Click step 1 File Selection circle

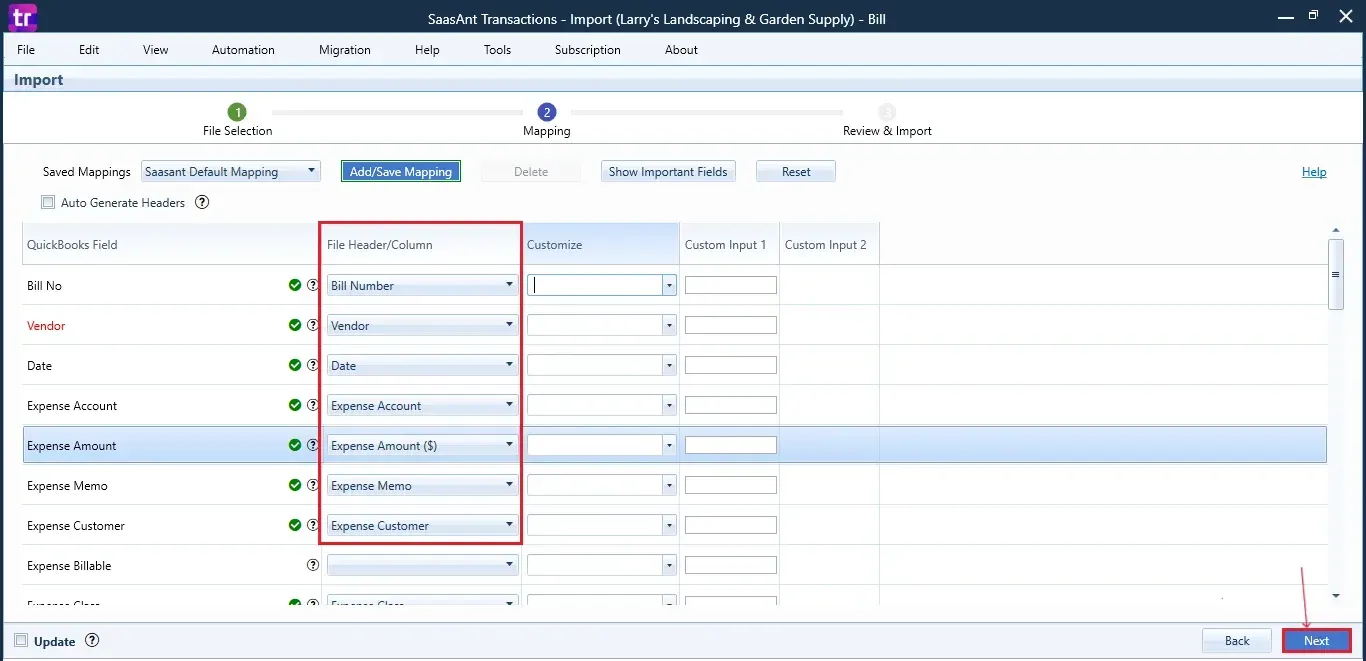coord(237,112)
